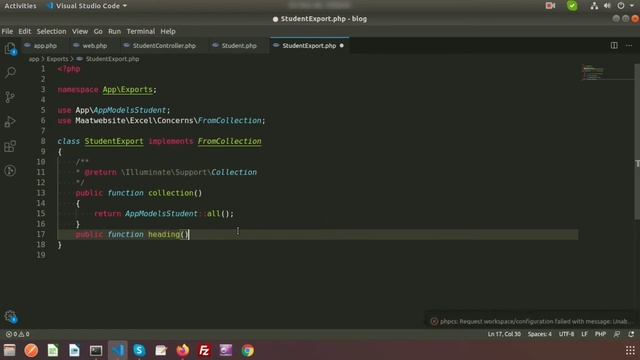Viewport: 640px width, 360px height.
Task: Click phpcs error notification message
Action: pos(532,321)
